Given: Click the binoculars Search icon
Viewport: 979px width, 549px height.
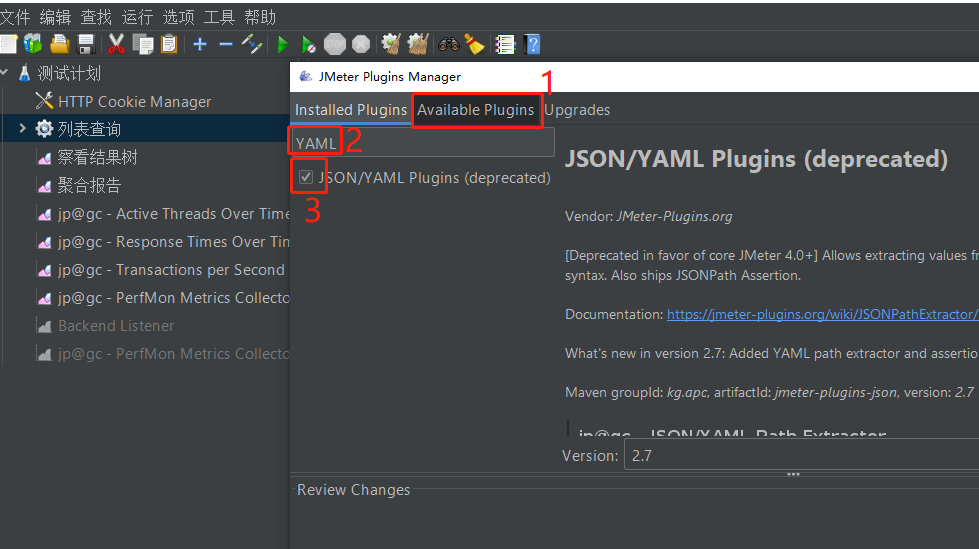Looking at the screenshot, I should coord(448,44).
